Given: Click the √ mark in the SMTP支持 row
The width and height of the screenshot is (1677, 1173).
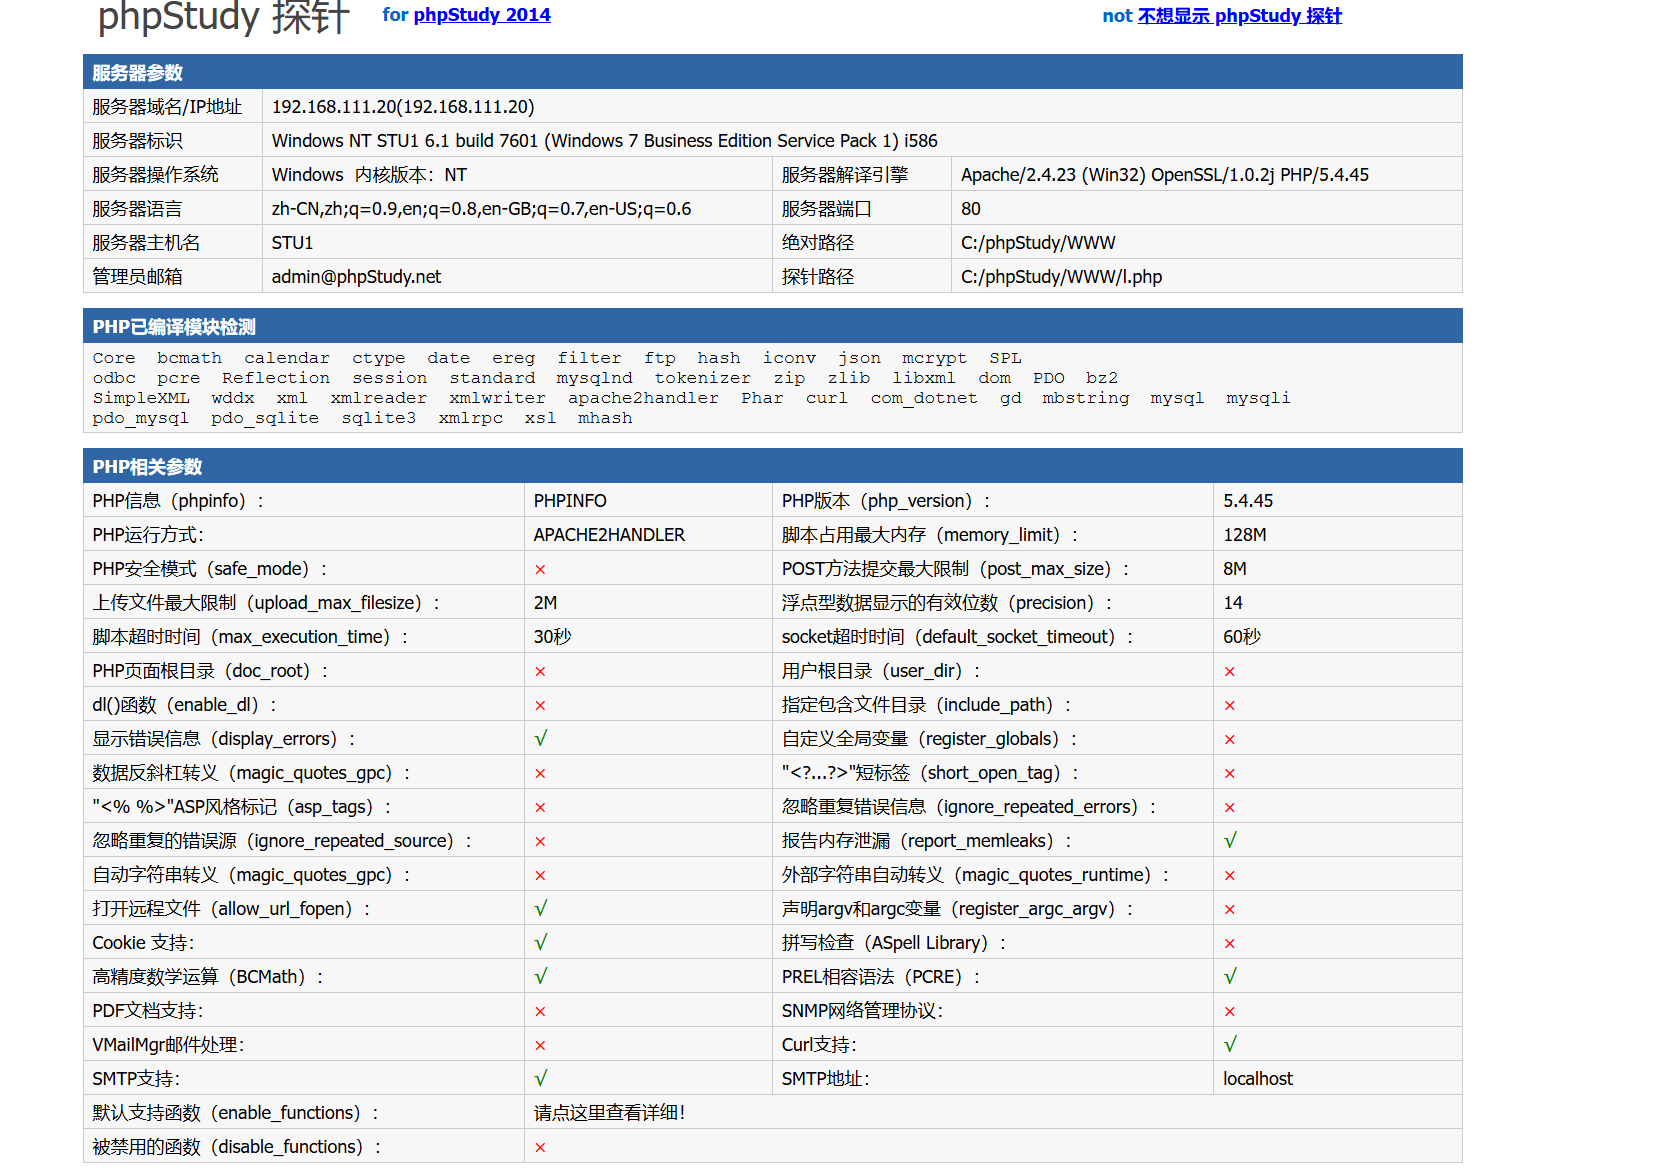Looking at the screenshot, I should tap(540, 1079).
